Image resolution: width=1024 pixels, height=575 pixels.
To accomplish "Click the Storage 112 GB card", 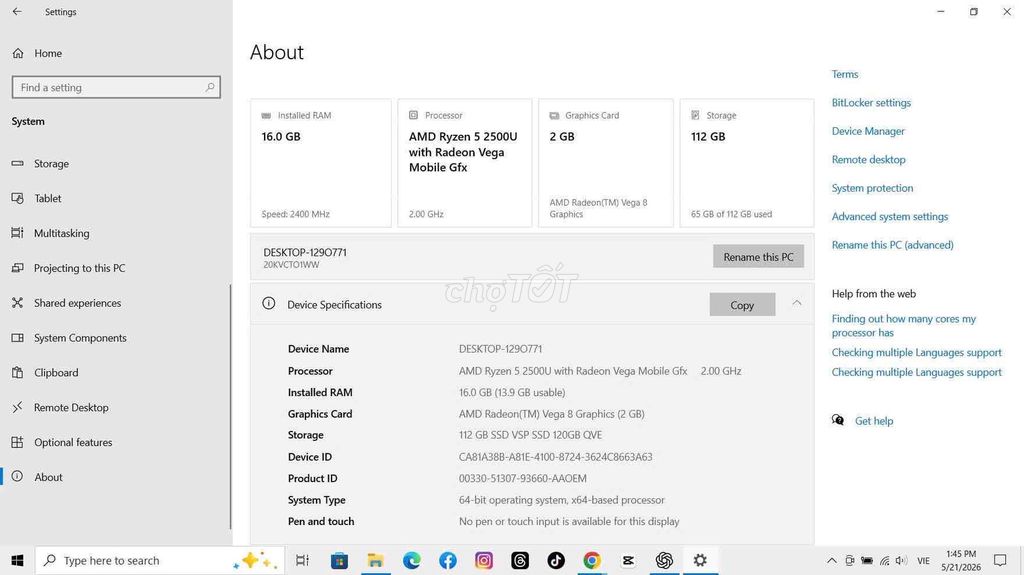I will tap(746, 163).
